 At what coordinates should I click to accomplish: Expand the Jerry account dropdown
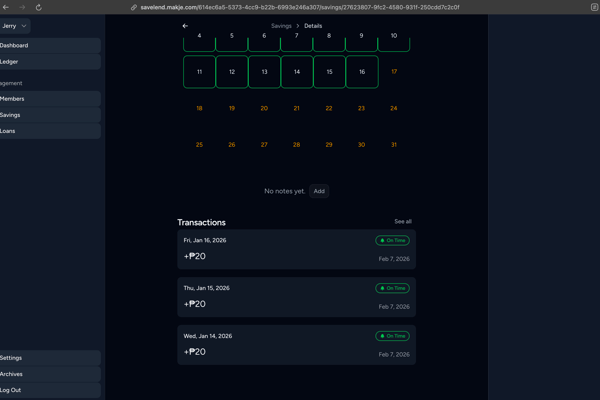(x=15, y=26)
